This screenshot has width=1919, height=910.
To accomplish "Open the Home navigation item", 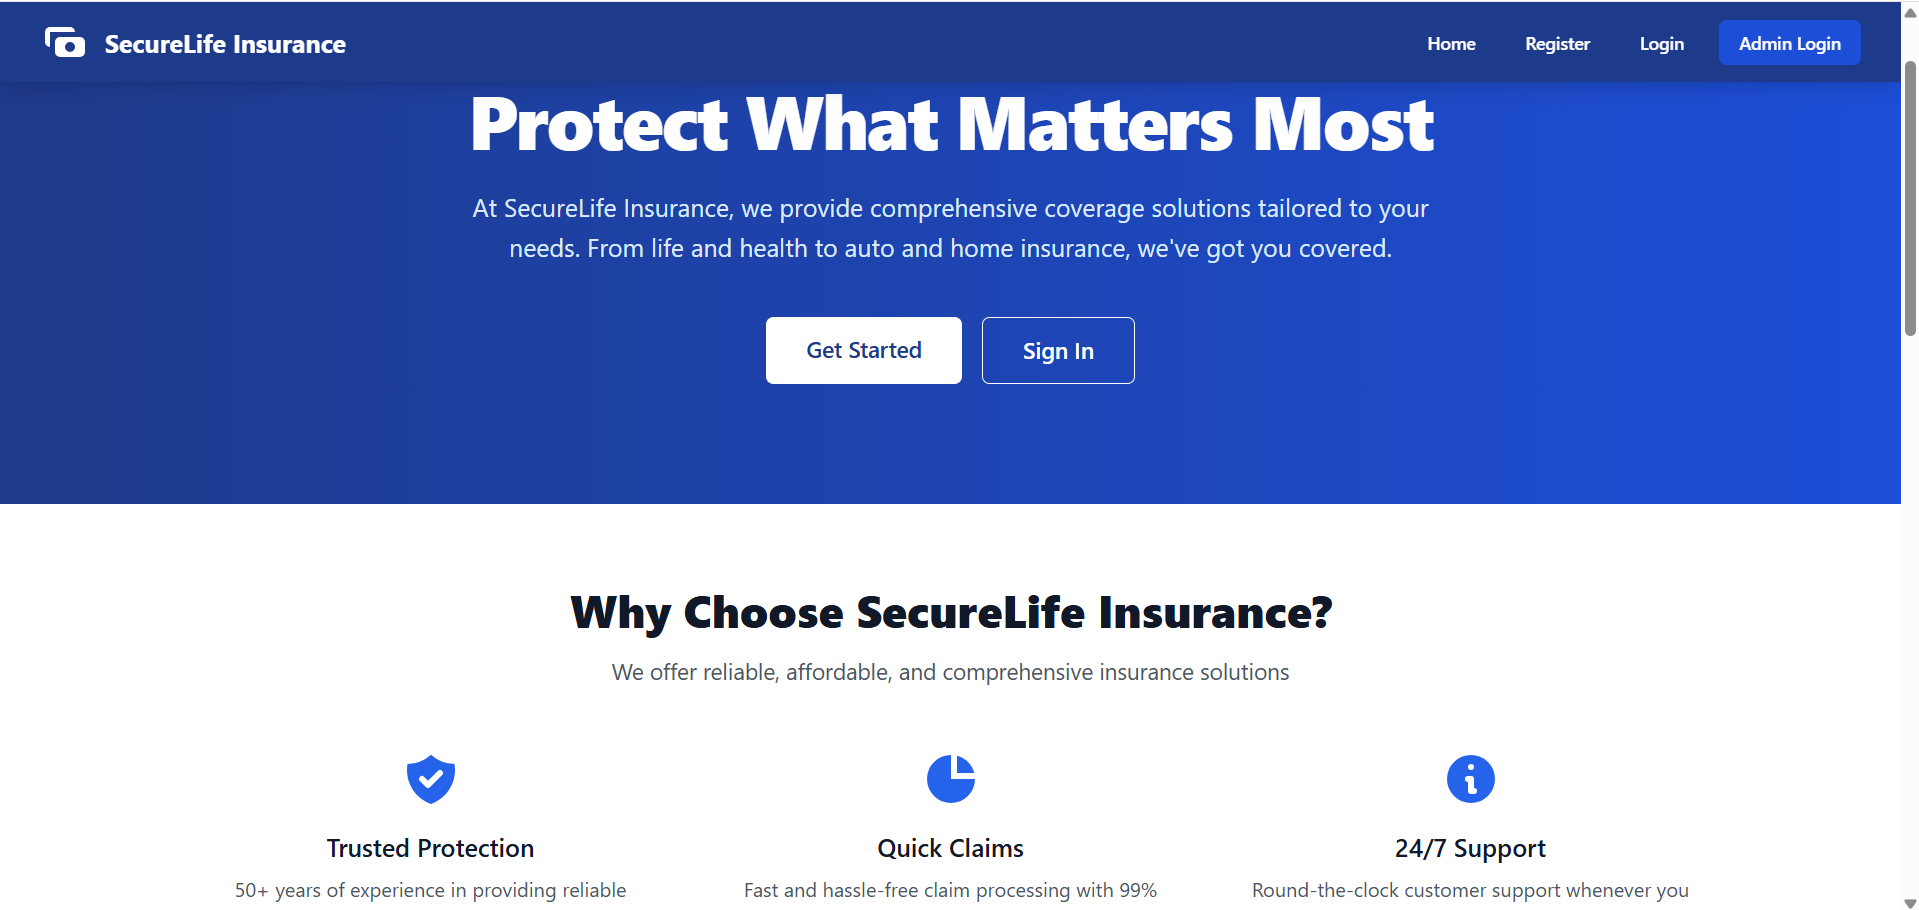I will click(1451, 43).
